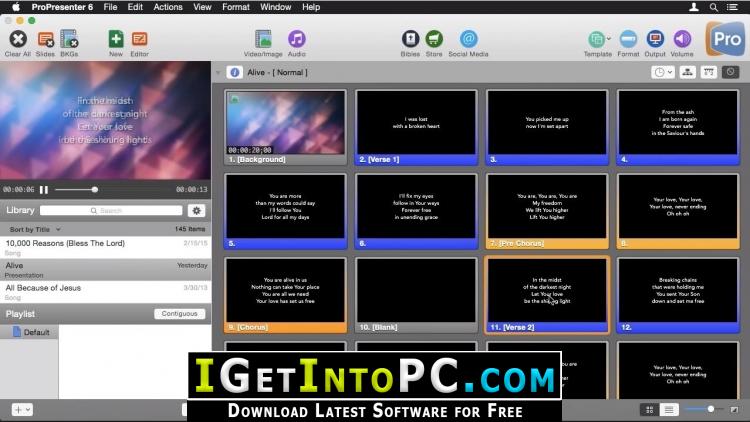This screenshot has height=422, width=750.
Task: Select slide 4 From the ash
Action: pyautogui.click(x=678, y=127)
